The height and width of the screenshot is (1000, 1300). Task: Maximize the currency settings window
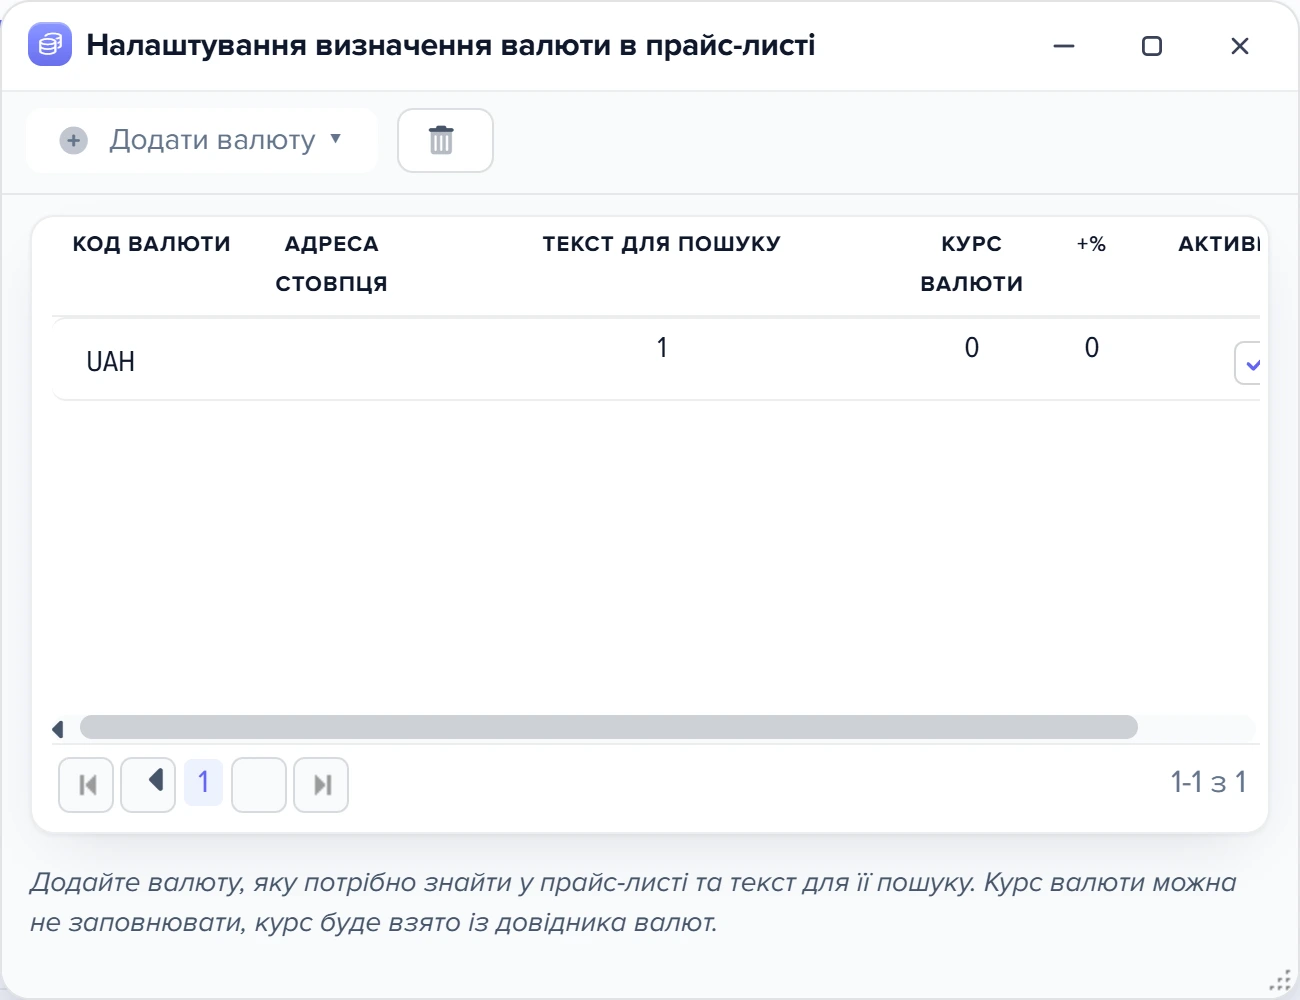pos(1152,46)
